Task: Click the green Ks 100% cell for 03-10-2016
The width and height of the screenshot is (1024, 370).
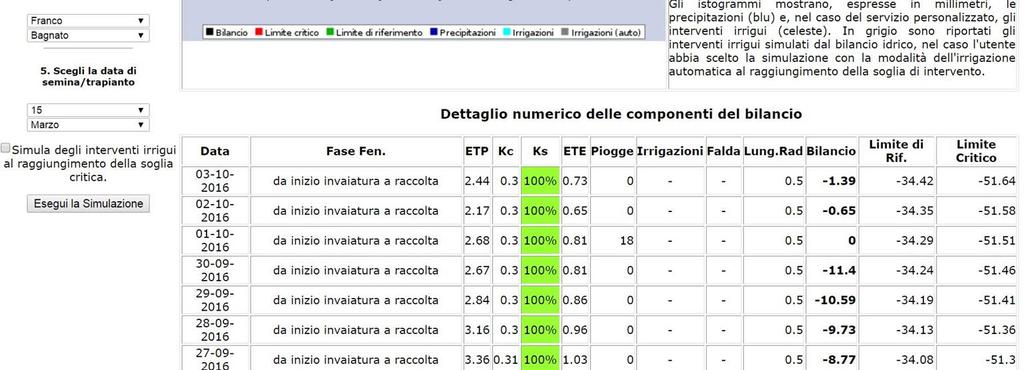Action: [540, 181]
